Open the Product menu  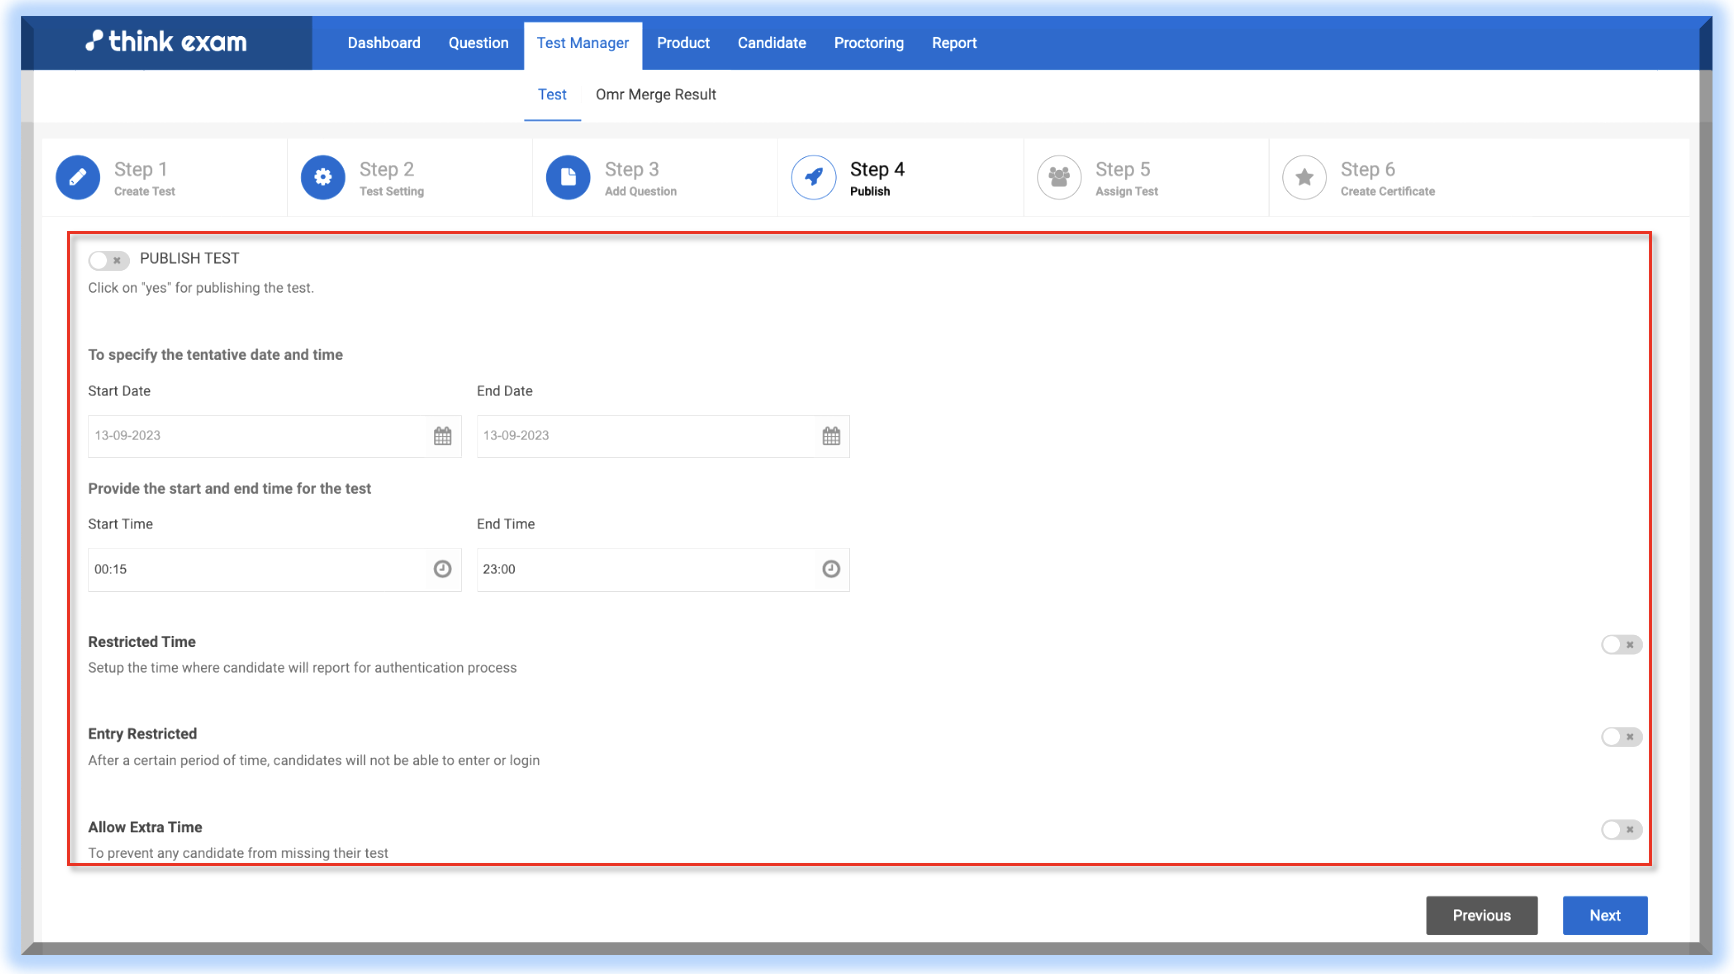[x=683, y=43]
